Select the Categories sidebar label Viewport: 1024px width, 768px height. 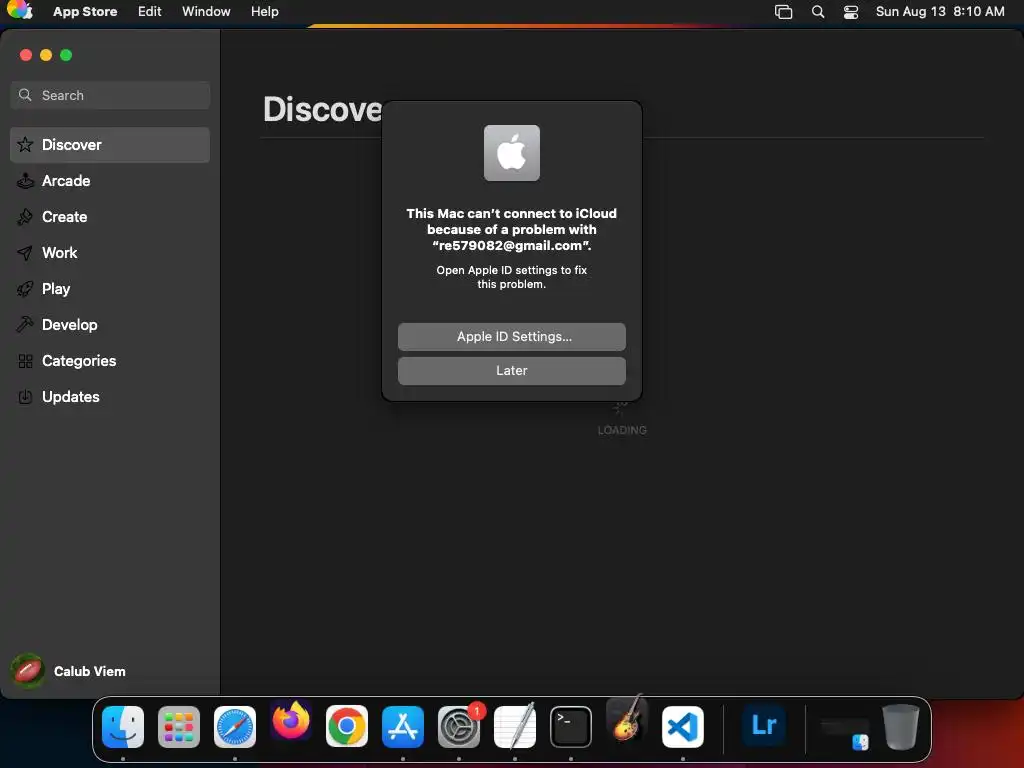point(79,361)
